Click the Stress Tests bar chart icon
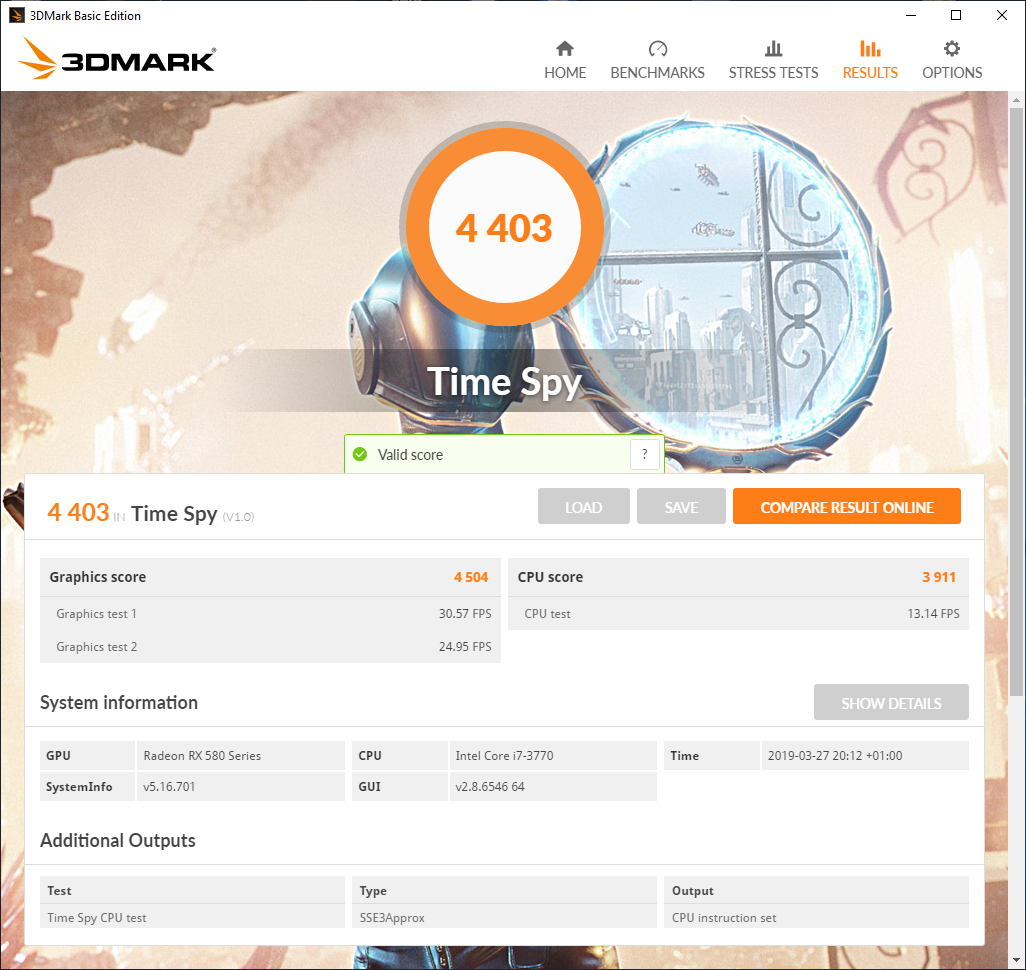This screenshot has width=1026, height=970. coord(773,48)
